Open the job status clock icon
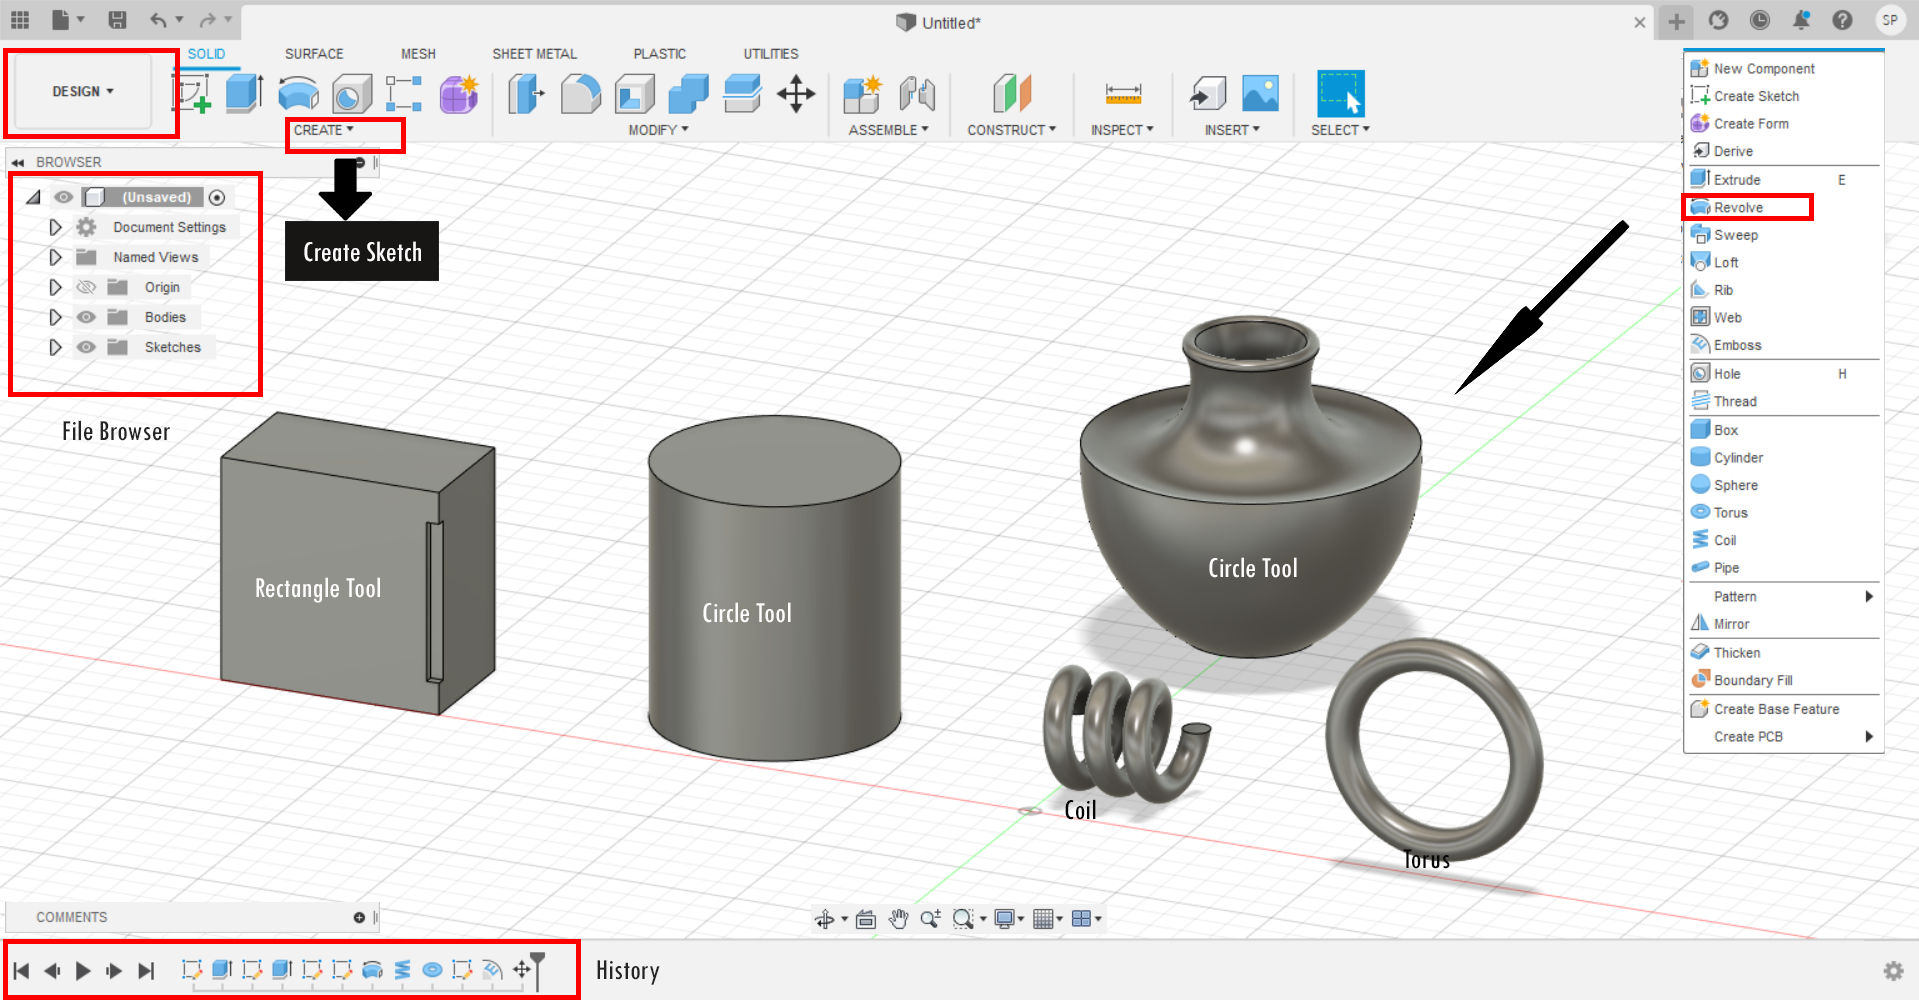Image resolution: width=1919 pixels, height=1000 pixels. pos(1760,20)
